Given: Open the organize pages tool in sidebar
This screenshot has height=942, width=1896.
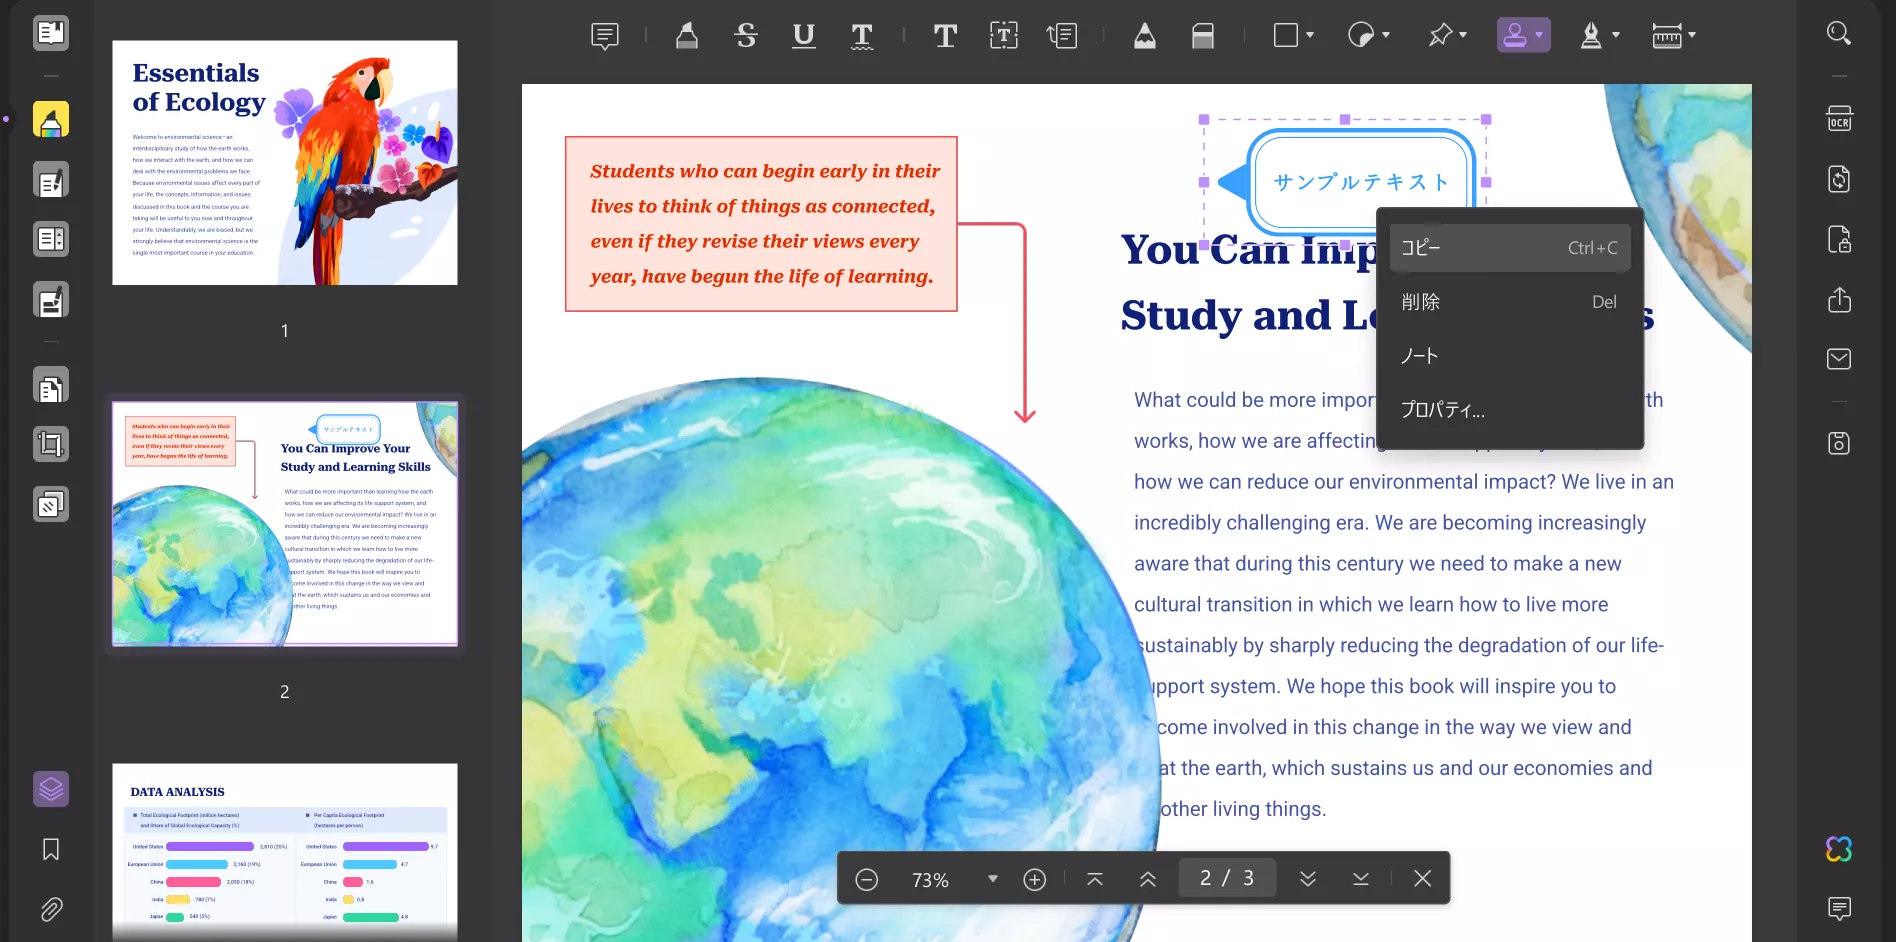Looking at the screenshot, I should [51, 240].
